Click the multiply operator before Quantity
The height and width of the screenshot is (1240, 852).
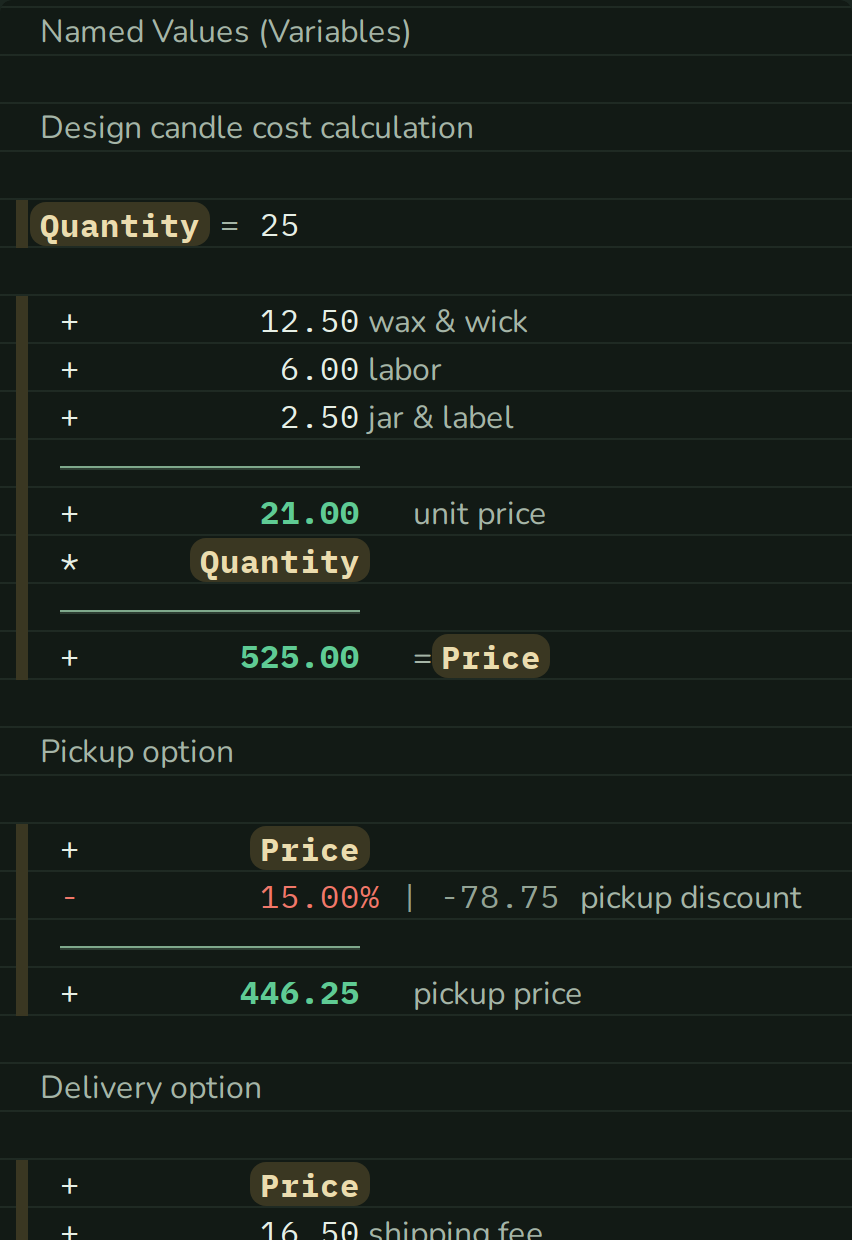(x=69, y=563)
